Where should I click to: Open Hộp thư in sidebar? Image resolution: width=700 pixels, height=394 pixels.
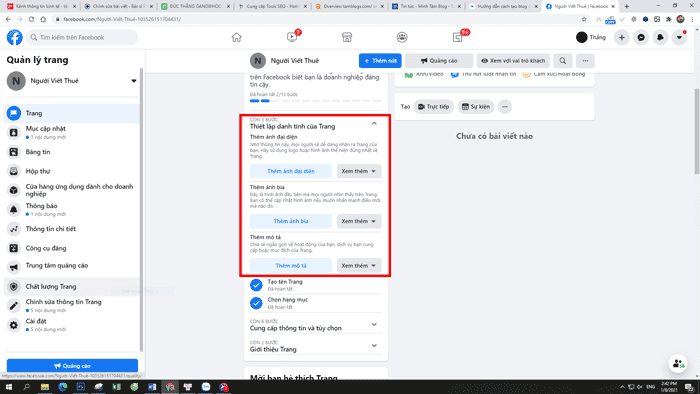click(71, 171)
